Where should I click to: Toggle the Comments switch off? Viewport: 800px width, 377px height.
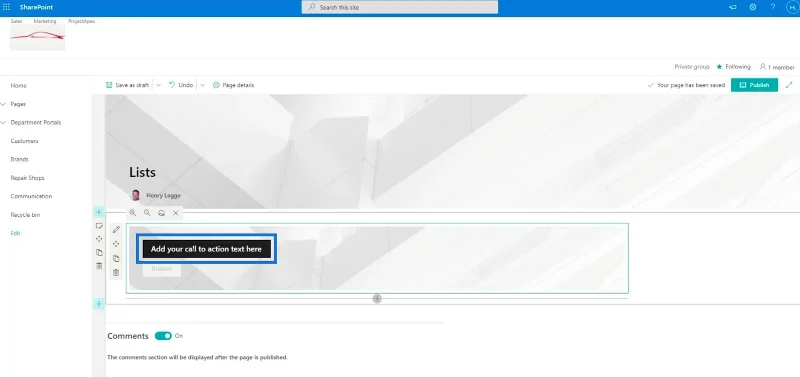click(x=163, y=336)
